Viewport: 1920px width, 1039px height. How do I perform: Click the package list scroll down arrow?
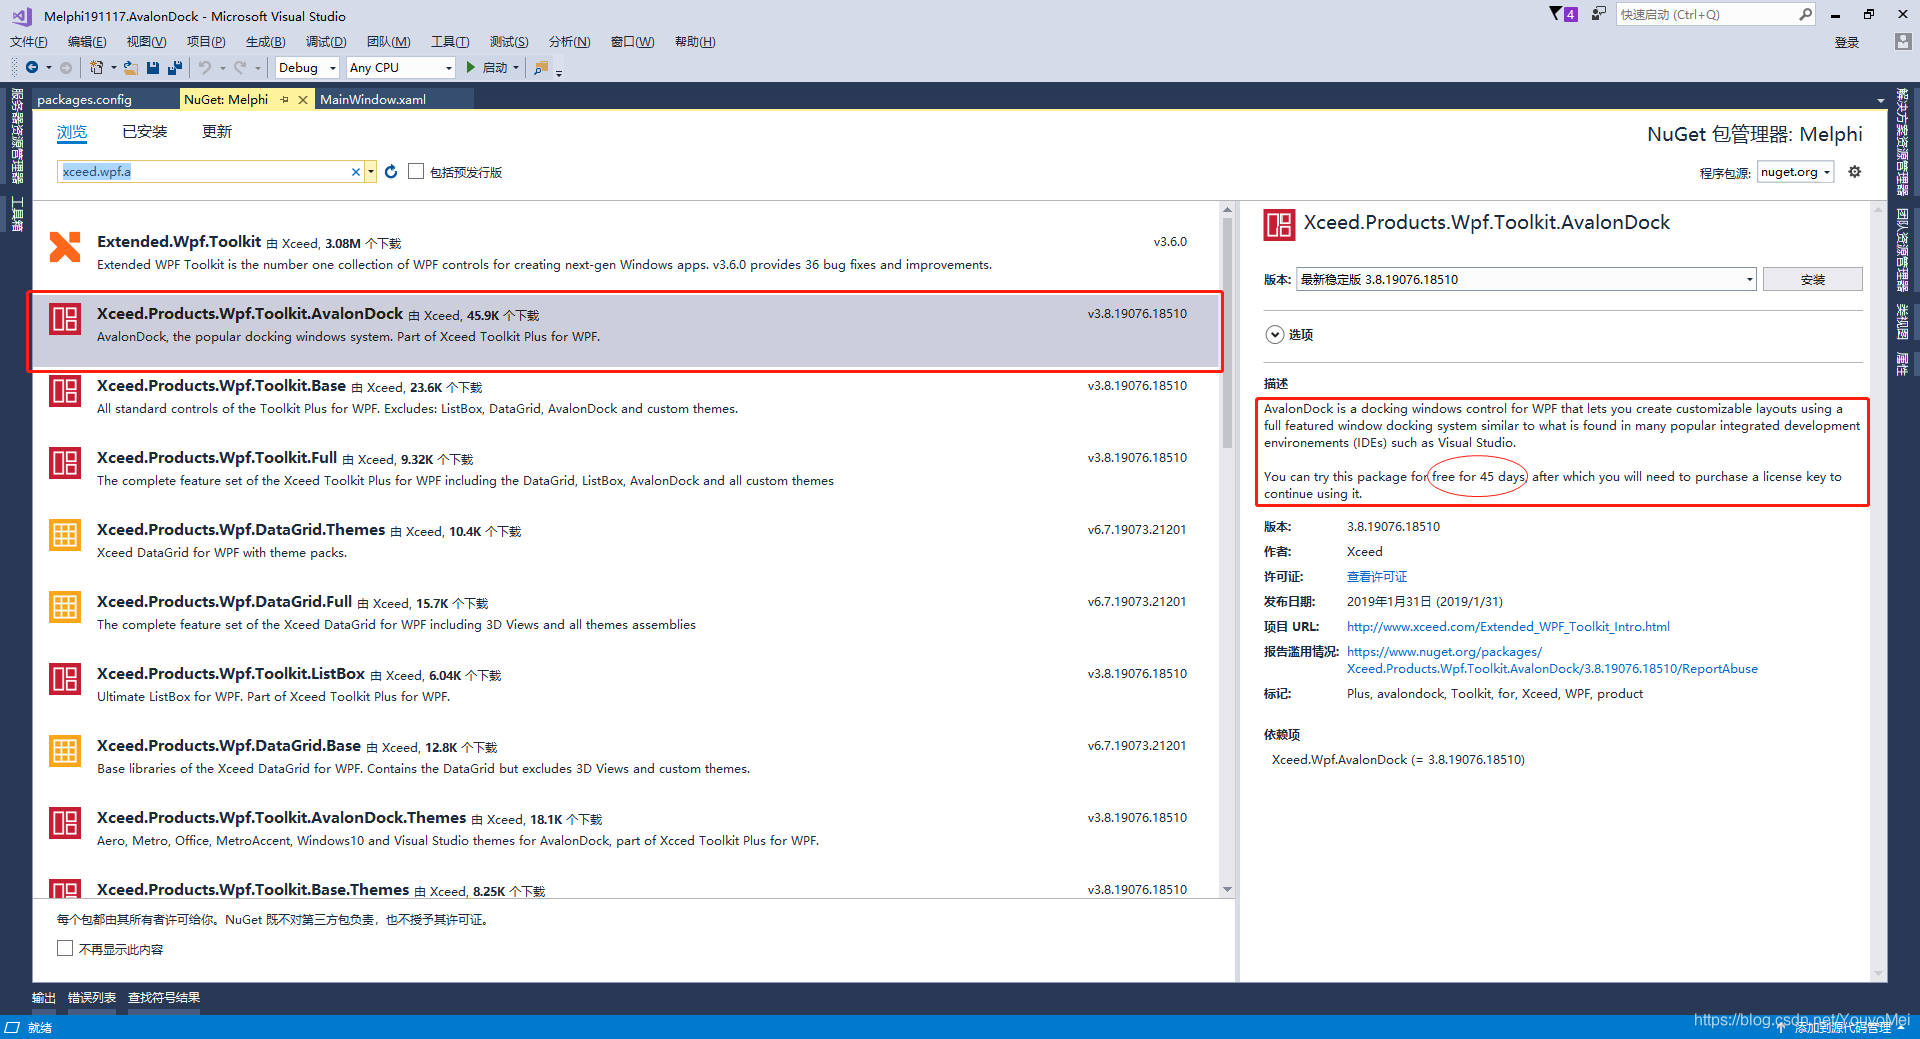point(1227,889)
